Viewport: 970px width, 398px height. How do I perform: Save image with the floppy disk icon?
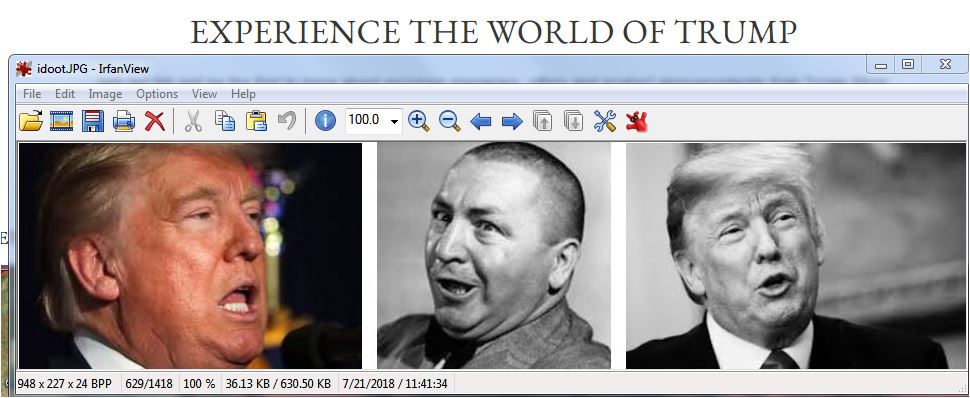(x=93, y=121)
